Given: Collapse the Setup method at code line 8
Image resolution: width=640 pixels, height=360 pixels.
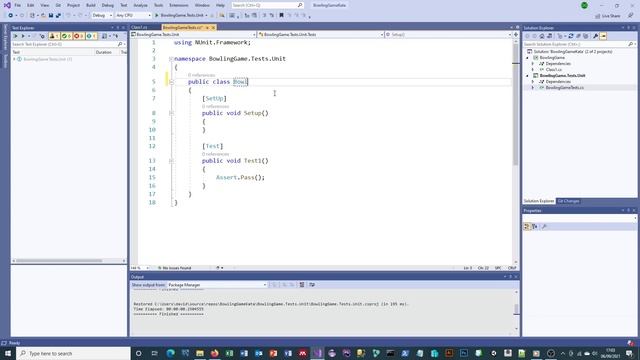Looking at the screenshot, I should pos(171,113).
